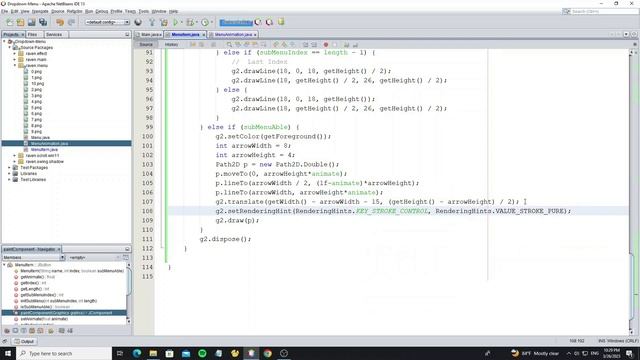Toggle fully qualified names filter in Navigator
640x360 pixels.
click(51, 331)
